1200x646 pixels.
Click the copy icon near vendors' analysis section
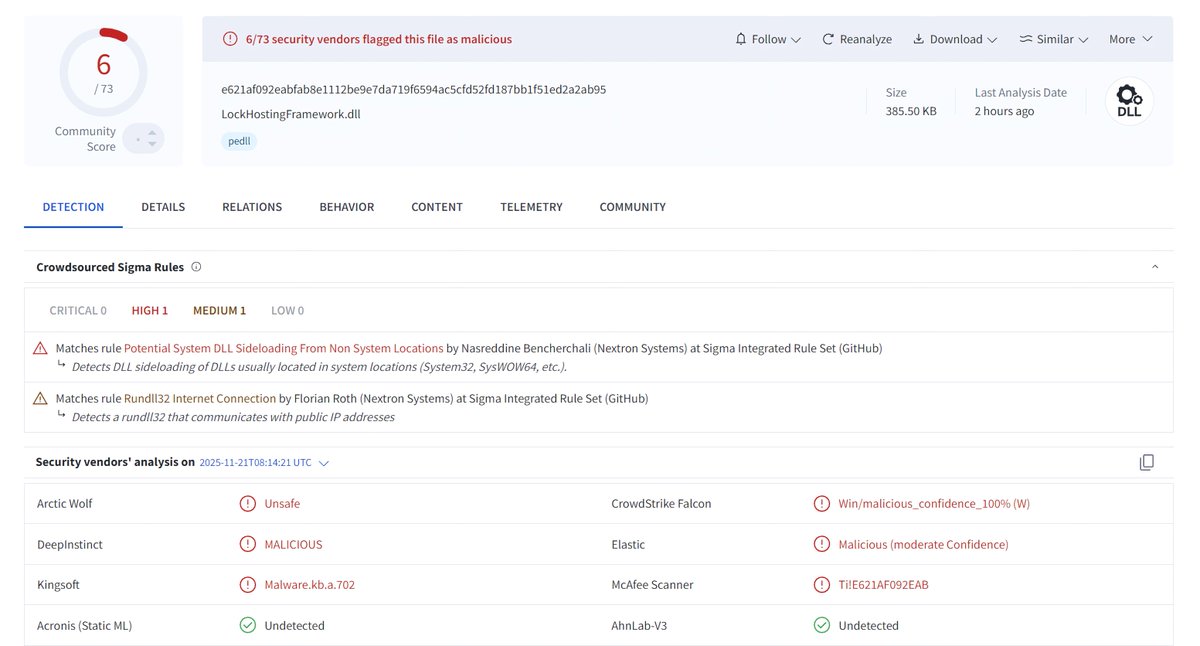point(1146,462)
